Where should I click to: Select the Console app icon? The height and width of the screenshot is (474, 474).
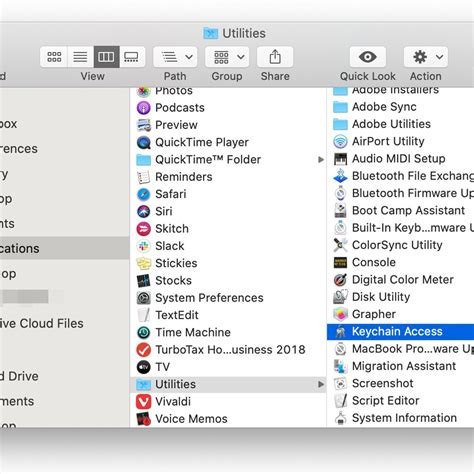(340, 262)
